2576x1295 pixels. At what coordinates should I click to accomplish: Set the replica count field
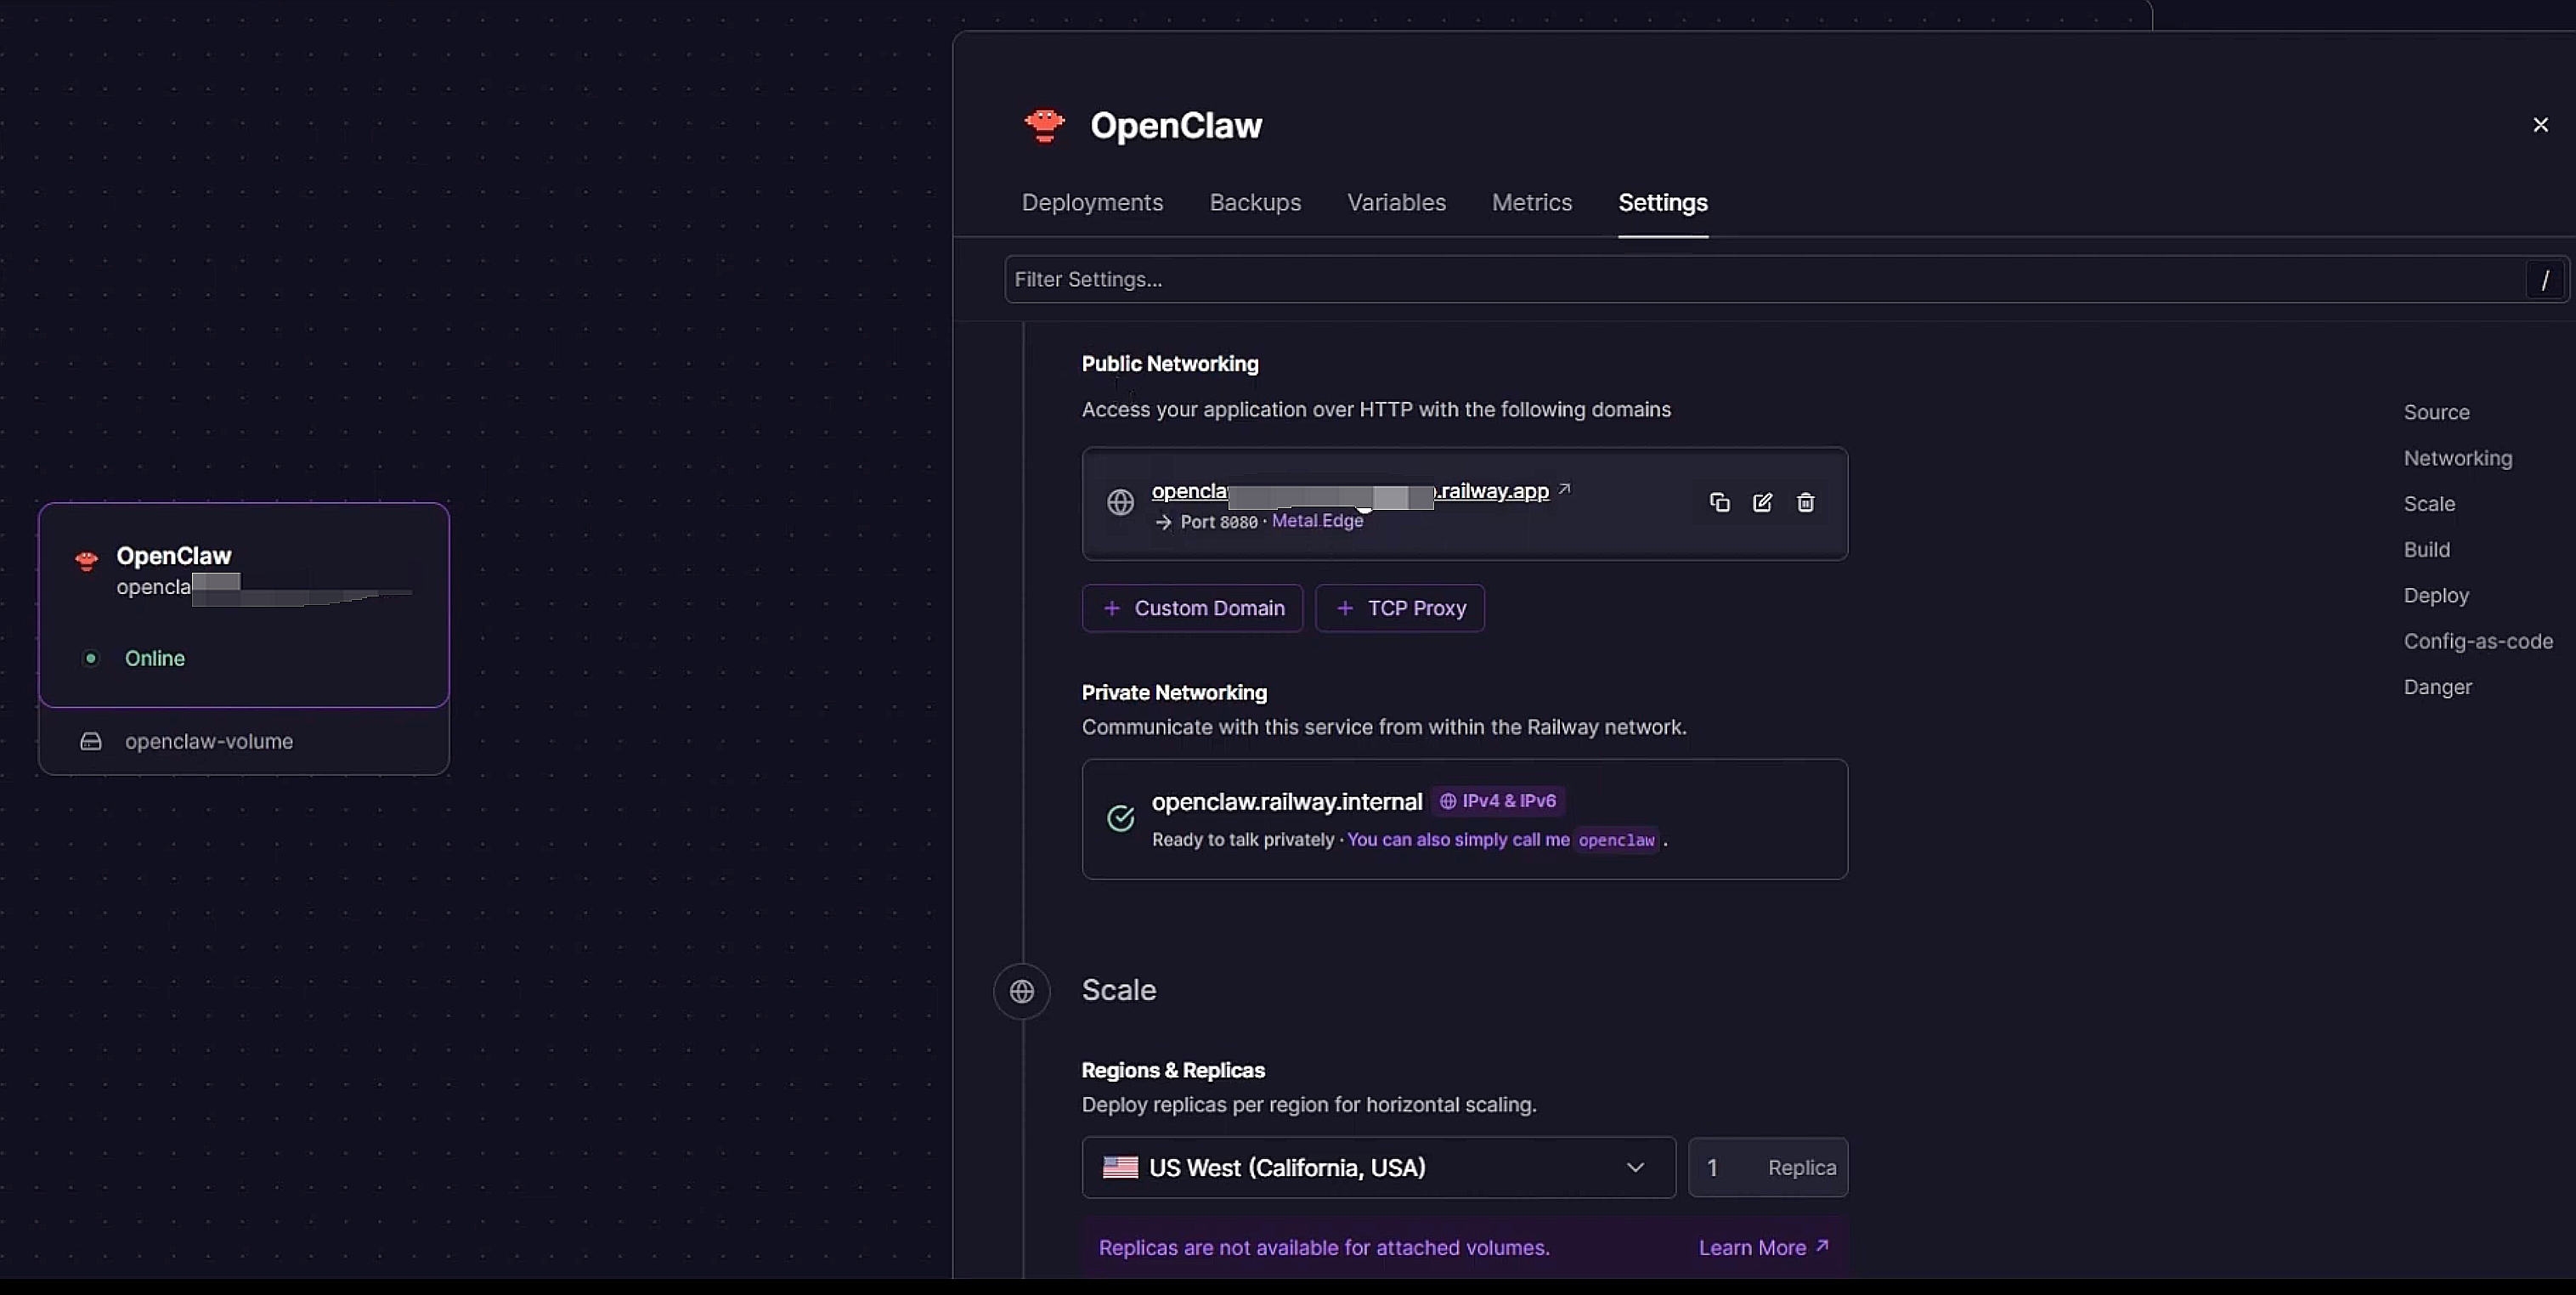pyautogui.click(x=1767, y=1167)
